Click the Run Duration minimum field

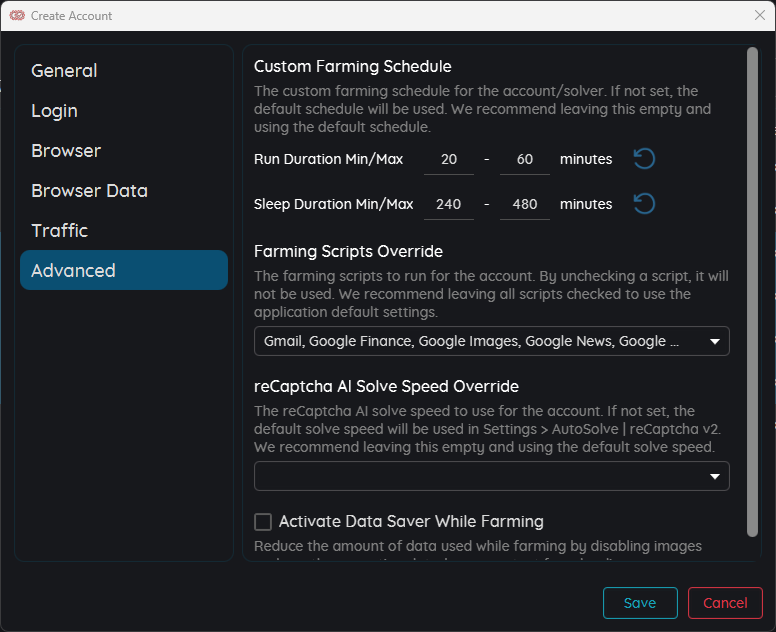click(x=449, y=160)
